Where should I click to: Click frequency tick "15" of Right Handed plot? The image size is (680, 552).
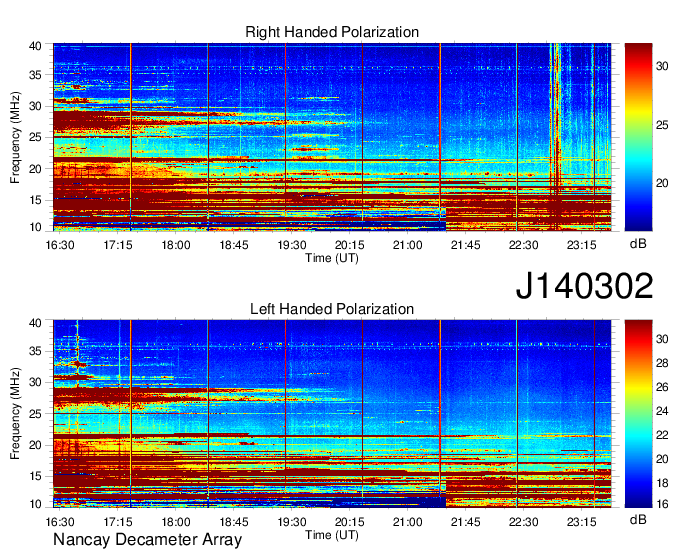pos(35,200)
